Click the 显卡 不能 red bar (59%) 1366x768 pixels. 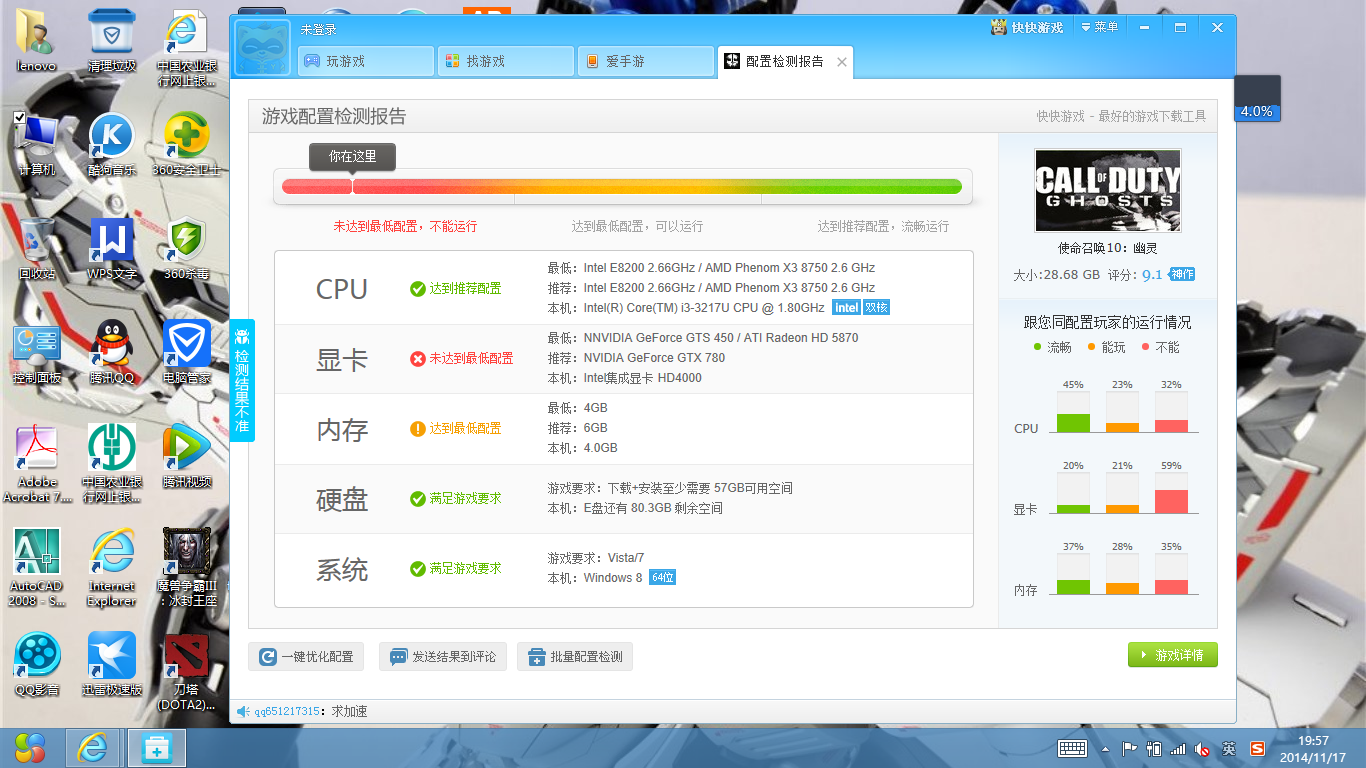1171,502
